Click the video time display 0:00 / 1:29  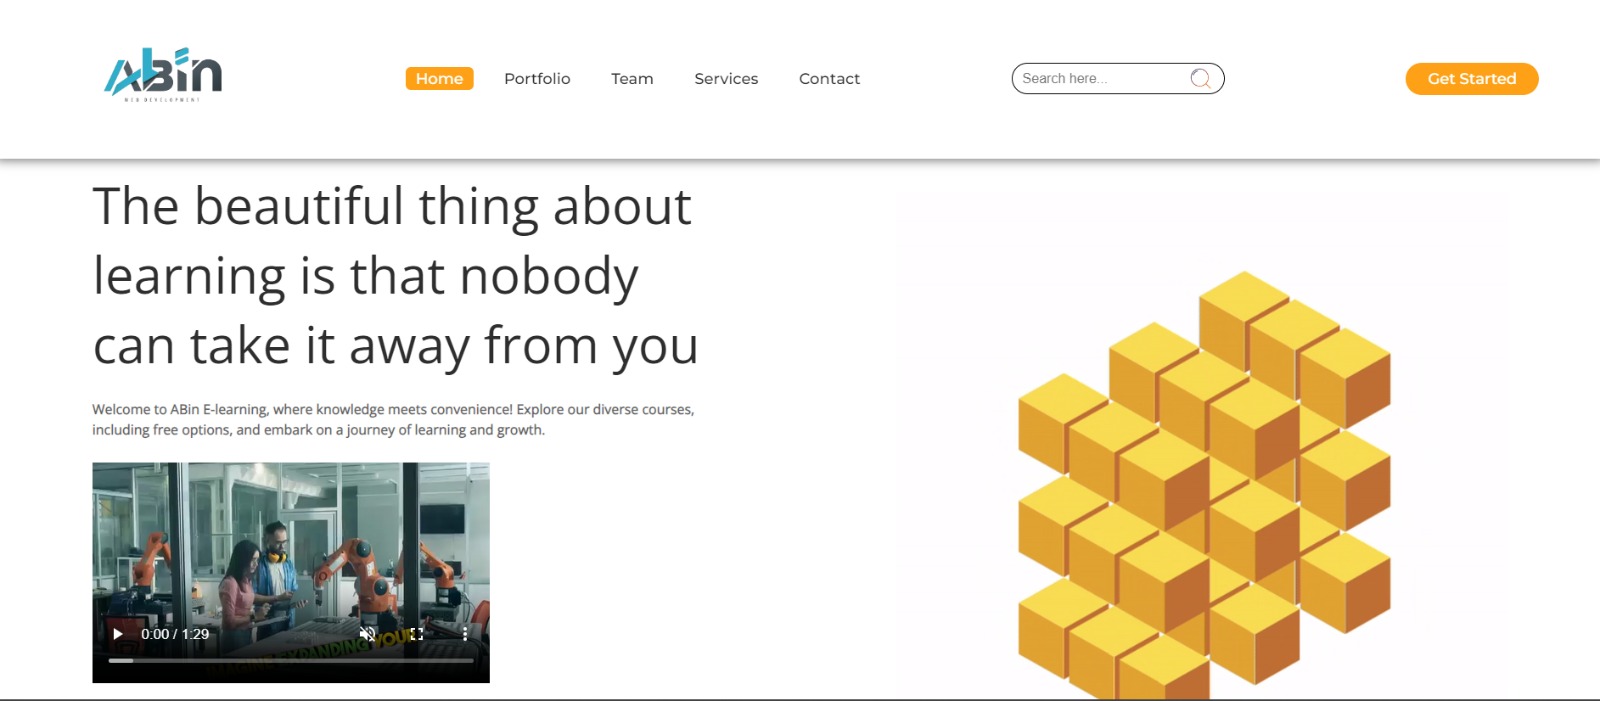click(x=175, y=634)
